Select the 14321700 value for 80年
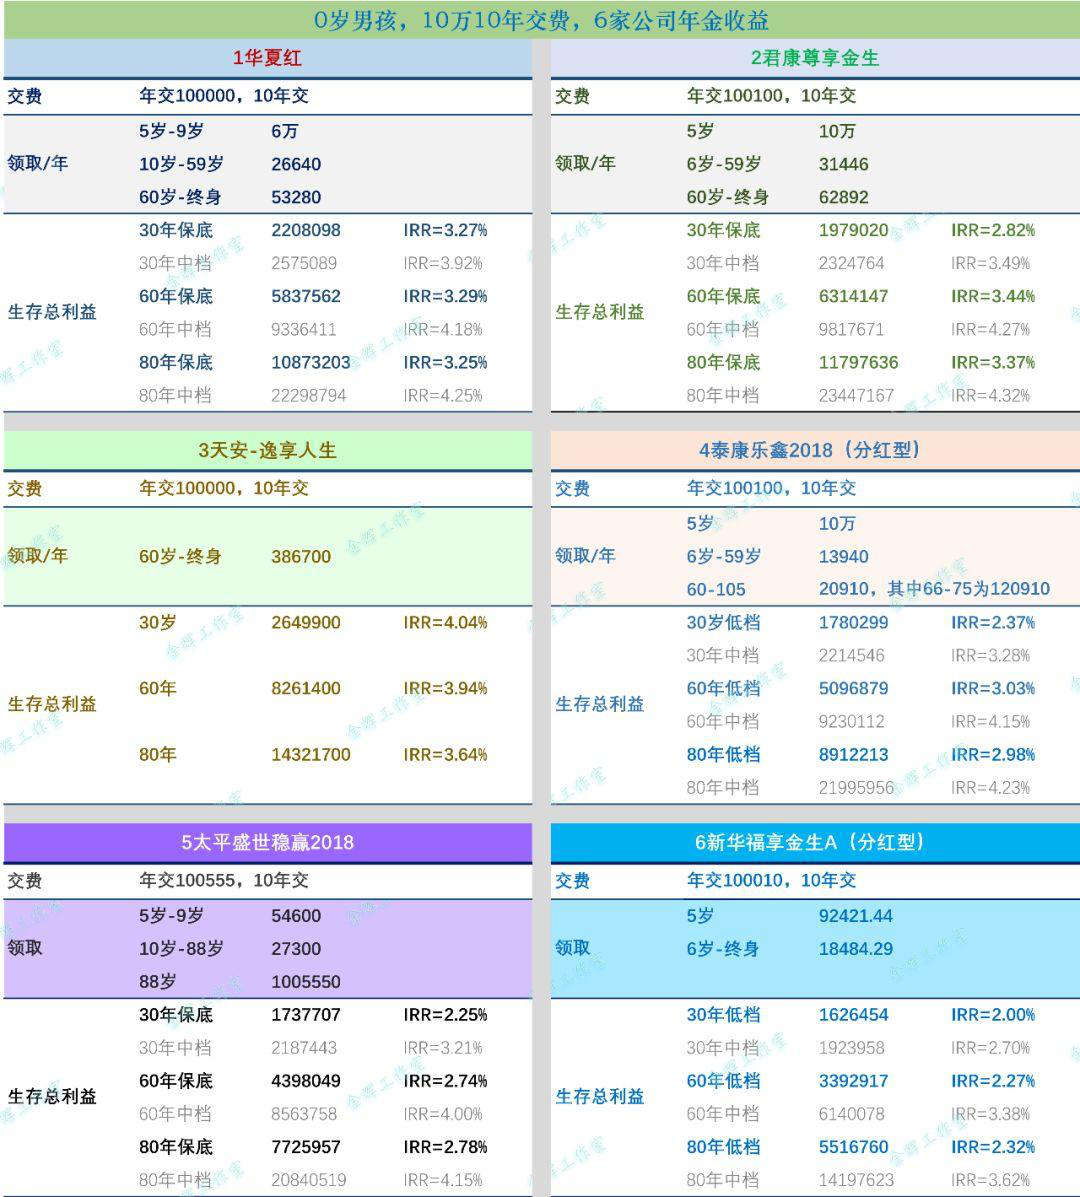The height and width of the screenshot is (1197, 1080). pyautogui.click(x=310, y=755)
